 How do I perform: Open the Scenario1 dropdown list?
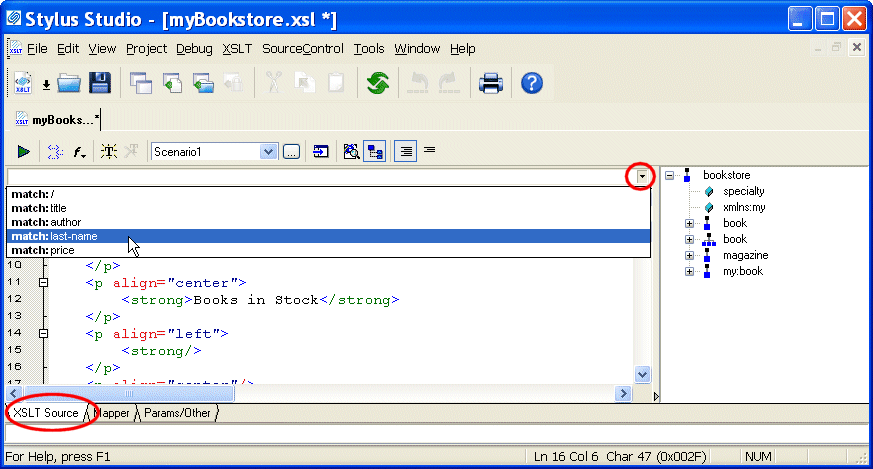(x=268, y=152)
